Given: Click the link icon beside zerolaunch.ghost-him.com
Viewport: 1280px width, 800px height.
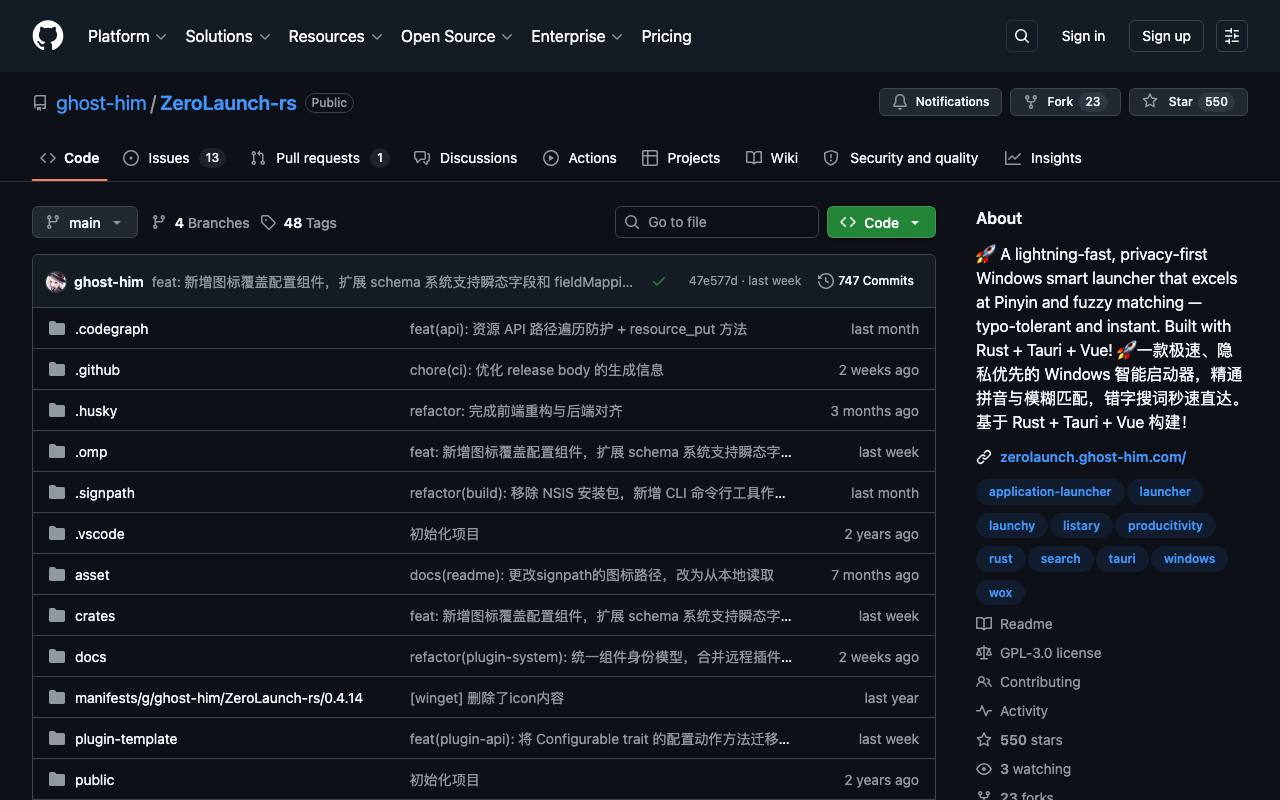Looking at the screenshot, I should (x=984, y=457).
